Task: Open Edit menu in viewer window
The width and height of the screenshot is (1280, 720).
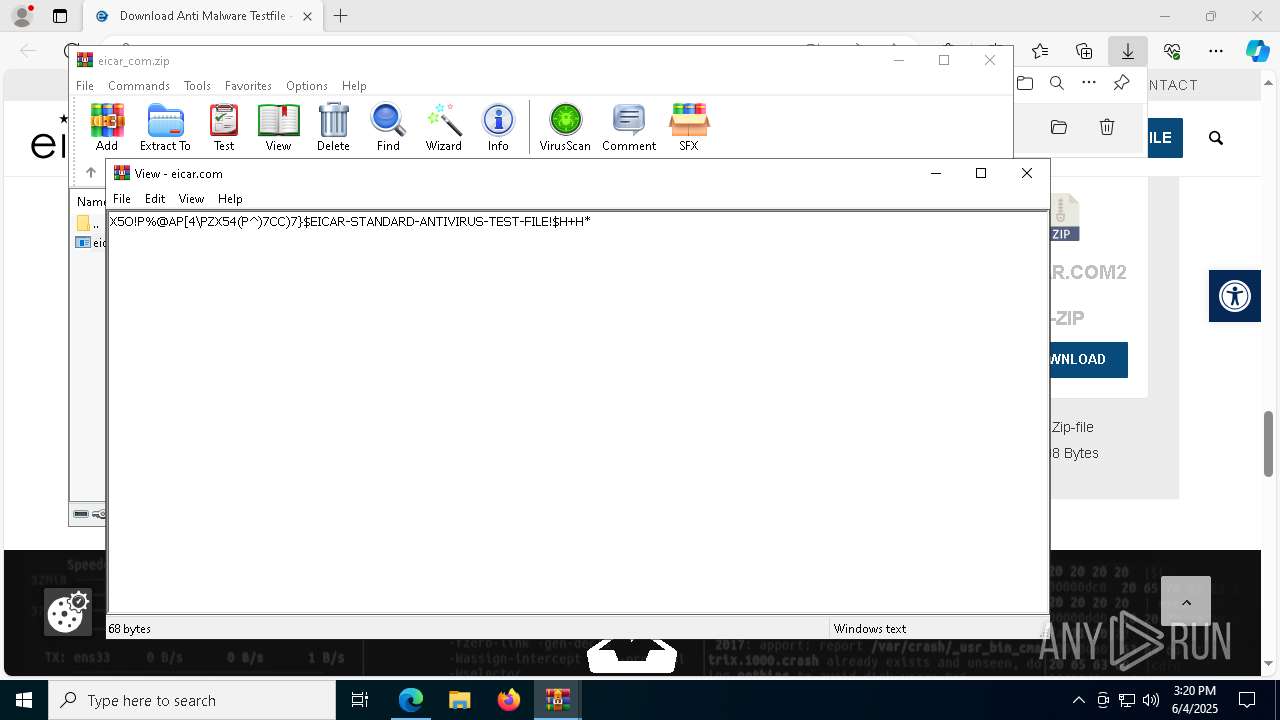Action: [x=155, y=199]
